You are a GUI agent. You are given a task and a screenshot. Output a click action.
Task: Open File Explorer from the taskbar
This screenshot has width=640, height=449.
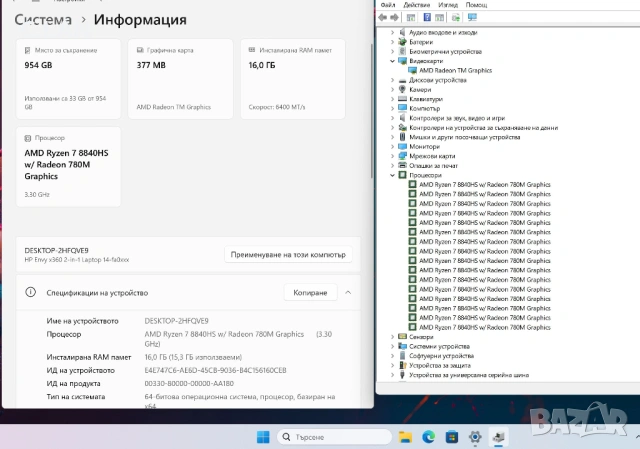[405, 437]
